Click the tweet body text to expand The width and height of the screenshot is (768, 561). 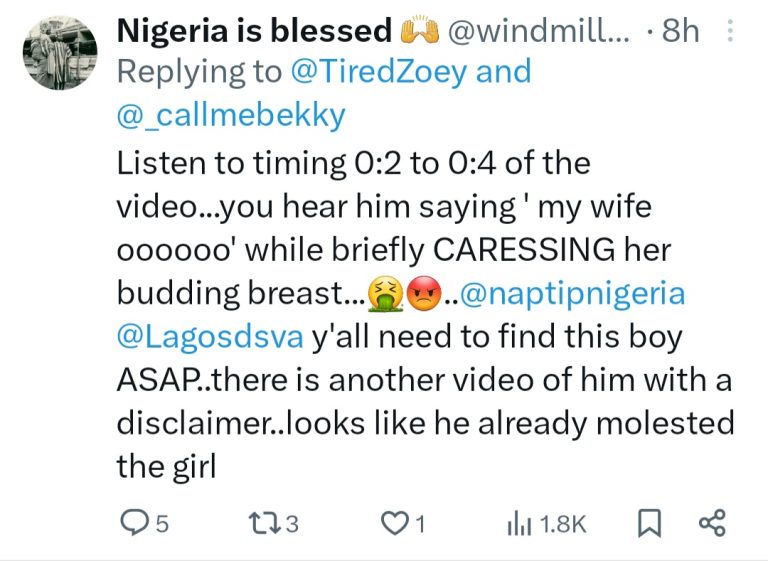click(x=400, y=250)
